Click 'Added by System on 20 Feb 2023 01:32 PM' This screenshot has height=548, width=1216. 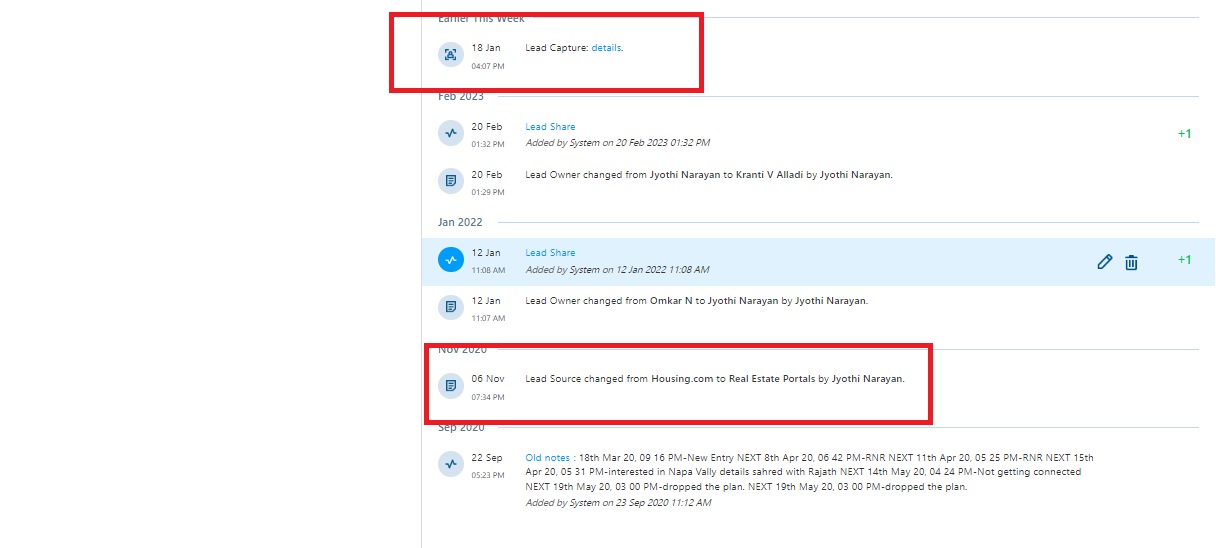pyautogui.click(x=618, y=143)
